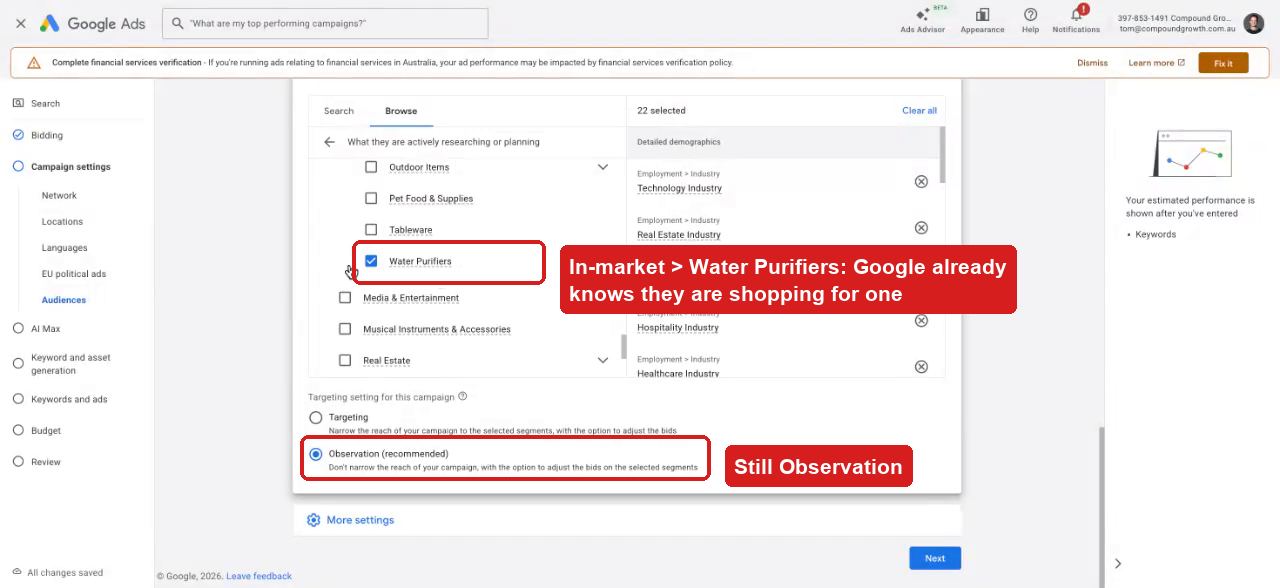Open Locations sub-item in sidebar
The height and width of the screenshot is (588, 1280).
62,222
